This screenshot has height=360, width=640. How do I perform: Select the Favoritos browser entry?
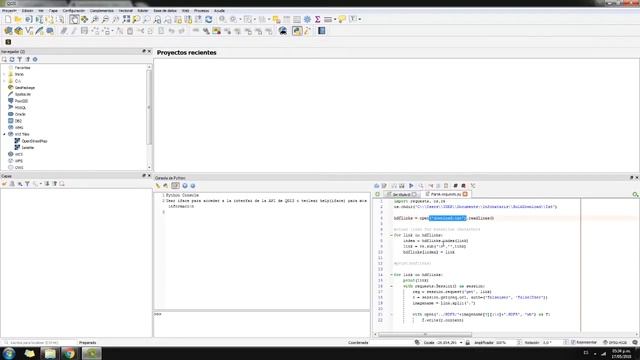22,68
